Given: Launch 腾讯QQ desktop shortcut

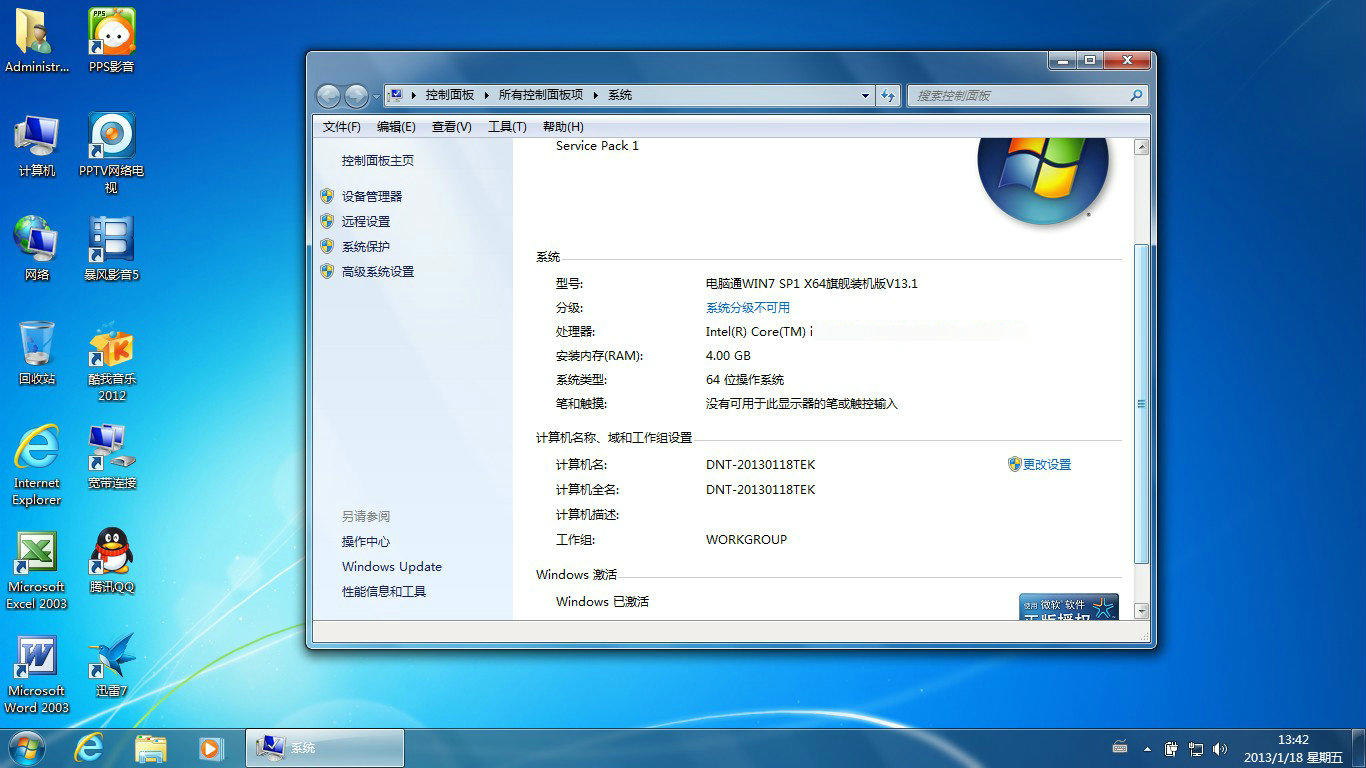Looking at the screenshot, I should pyautogui.click(x=111, y=561).
